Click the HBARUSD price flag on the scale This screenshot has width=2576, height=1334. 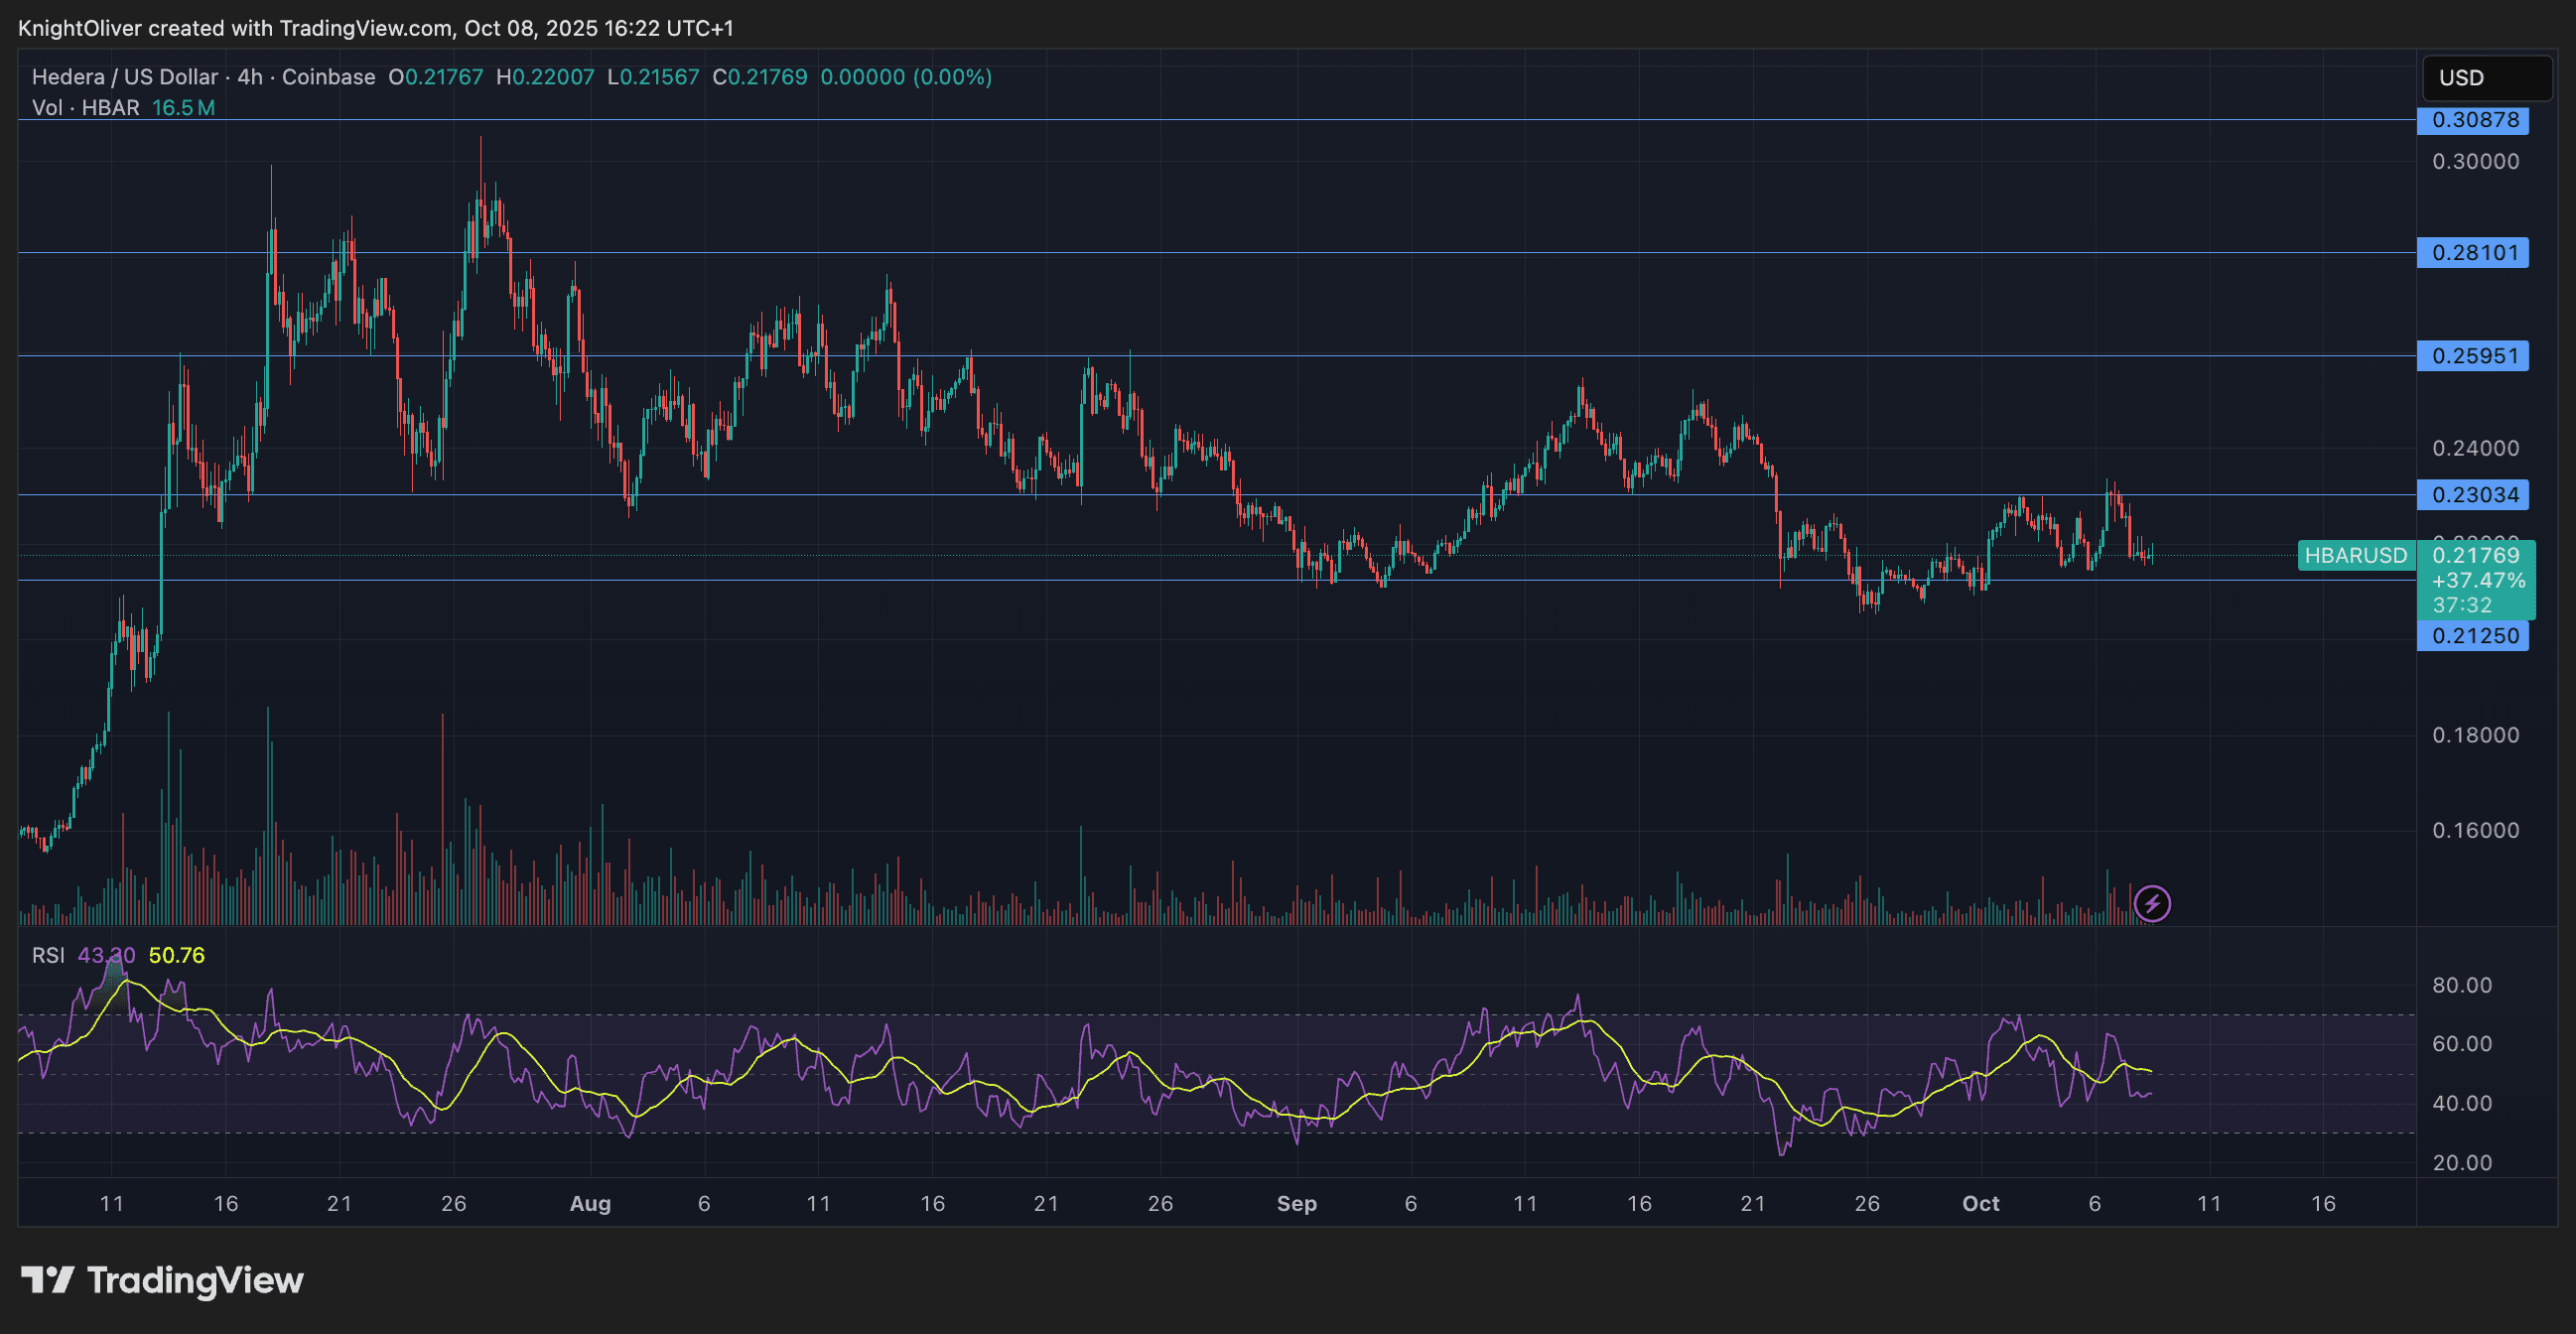[x=2357, y=557]
